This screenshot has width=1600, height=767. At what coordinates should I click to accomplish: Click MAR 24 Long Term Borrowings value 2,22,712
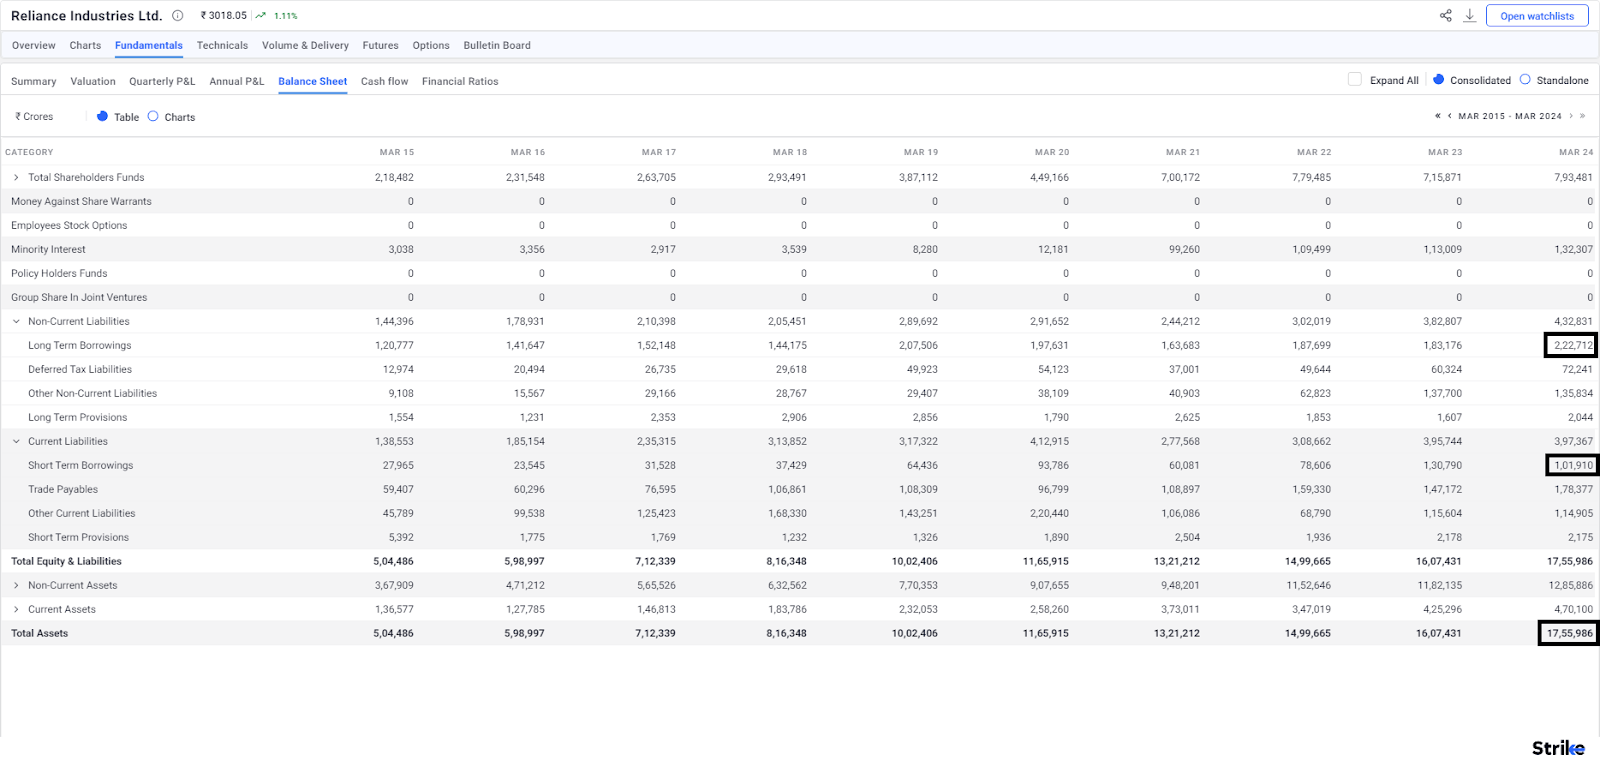coord(1573,345)
